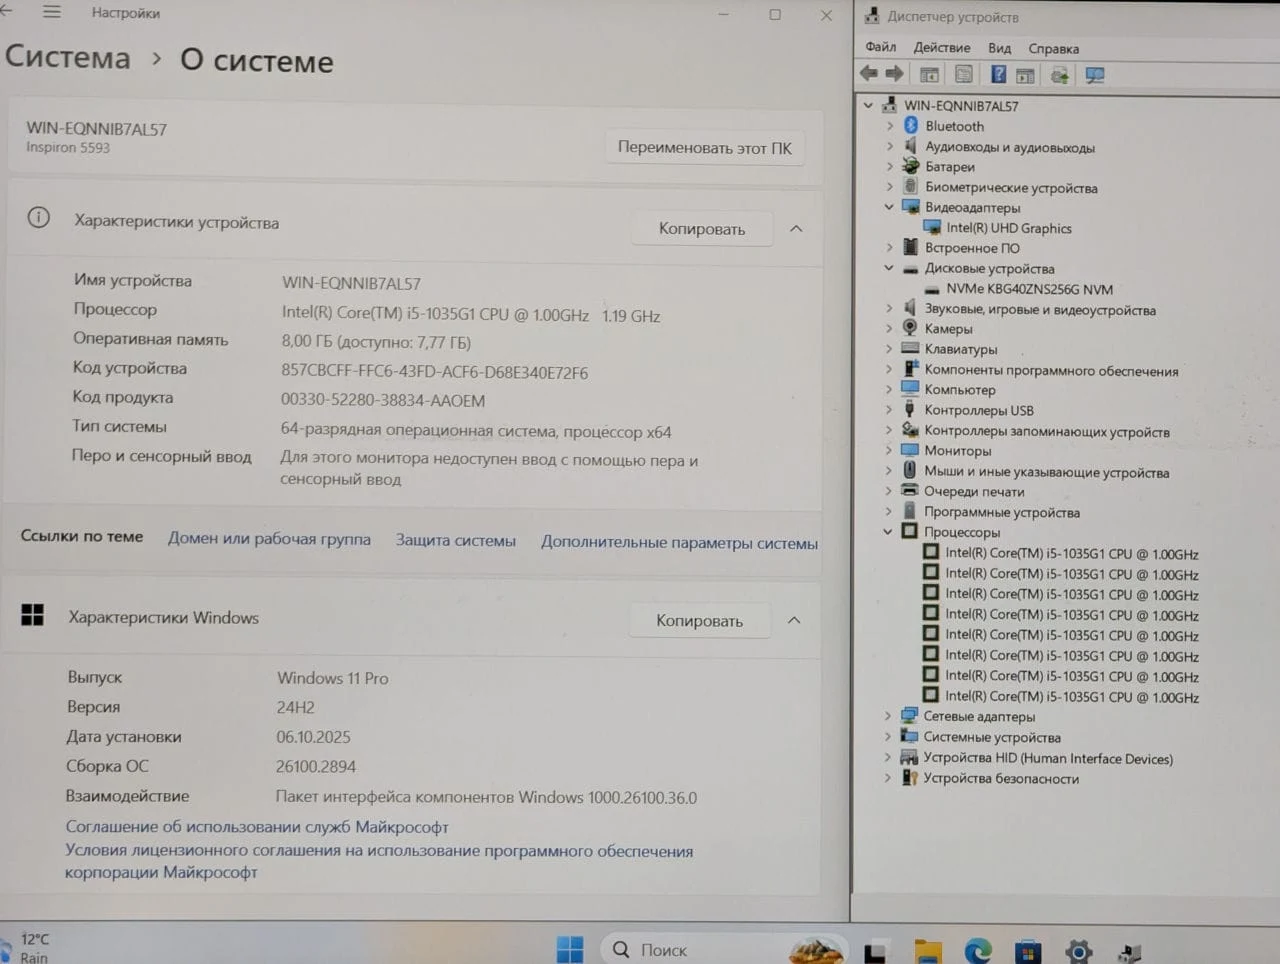Launch Microsoft Edge from the taskbar

click(977, 951)
